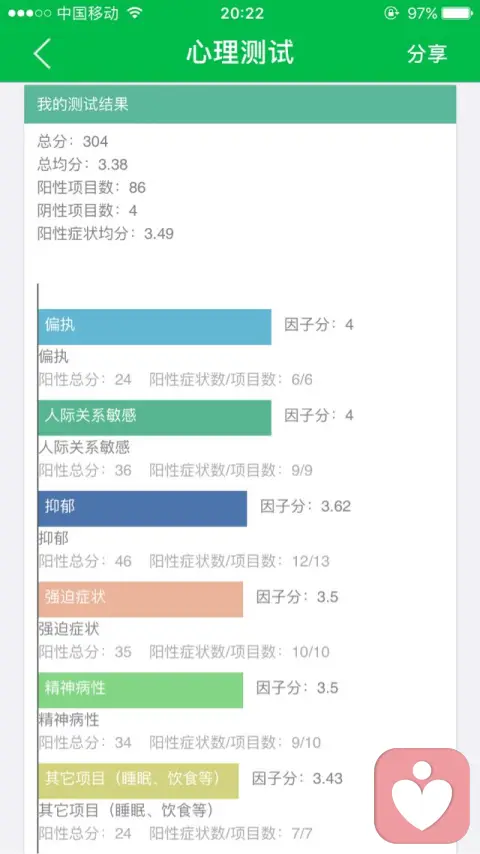Screen dimensions: 480x854
Task: Select the dark blue 抑郁 bar
Action: 142,509
